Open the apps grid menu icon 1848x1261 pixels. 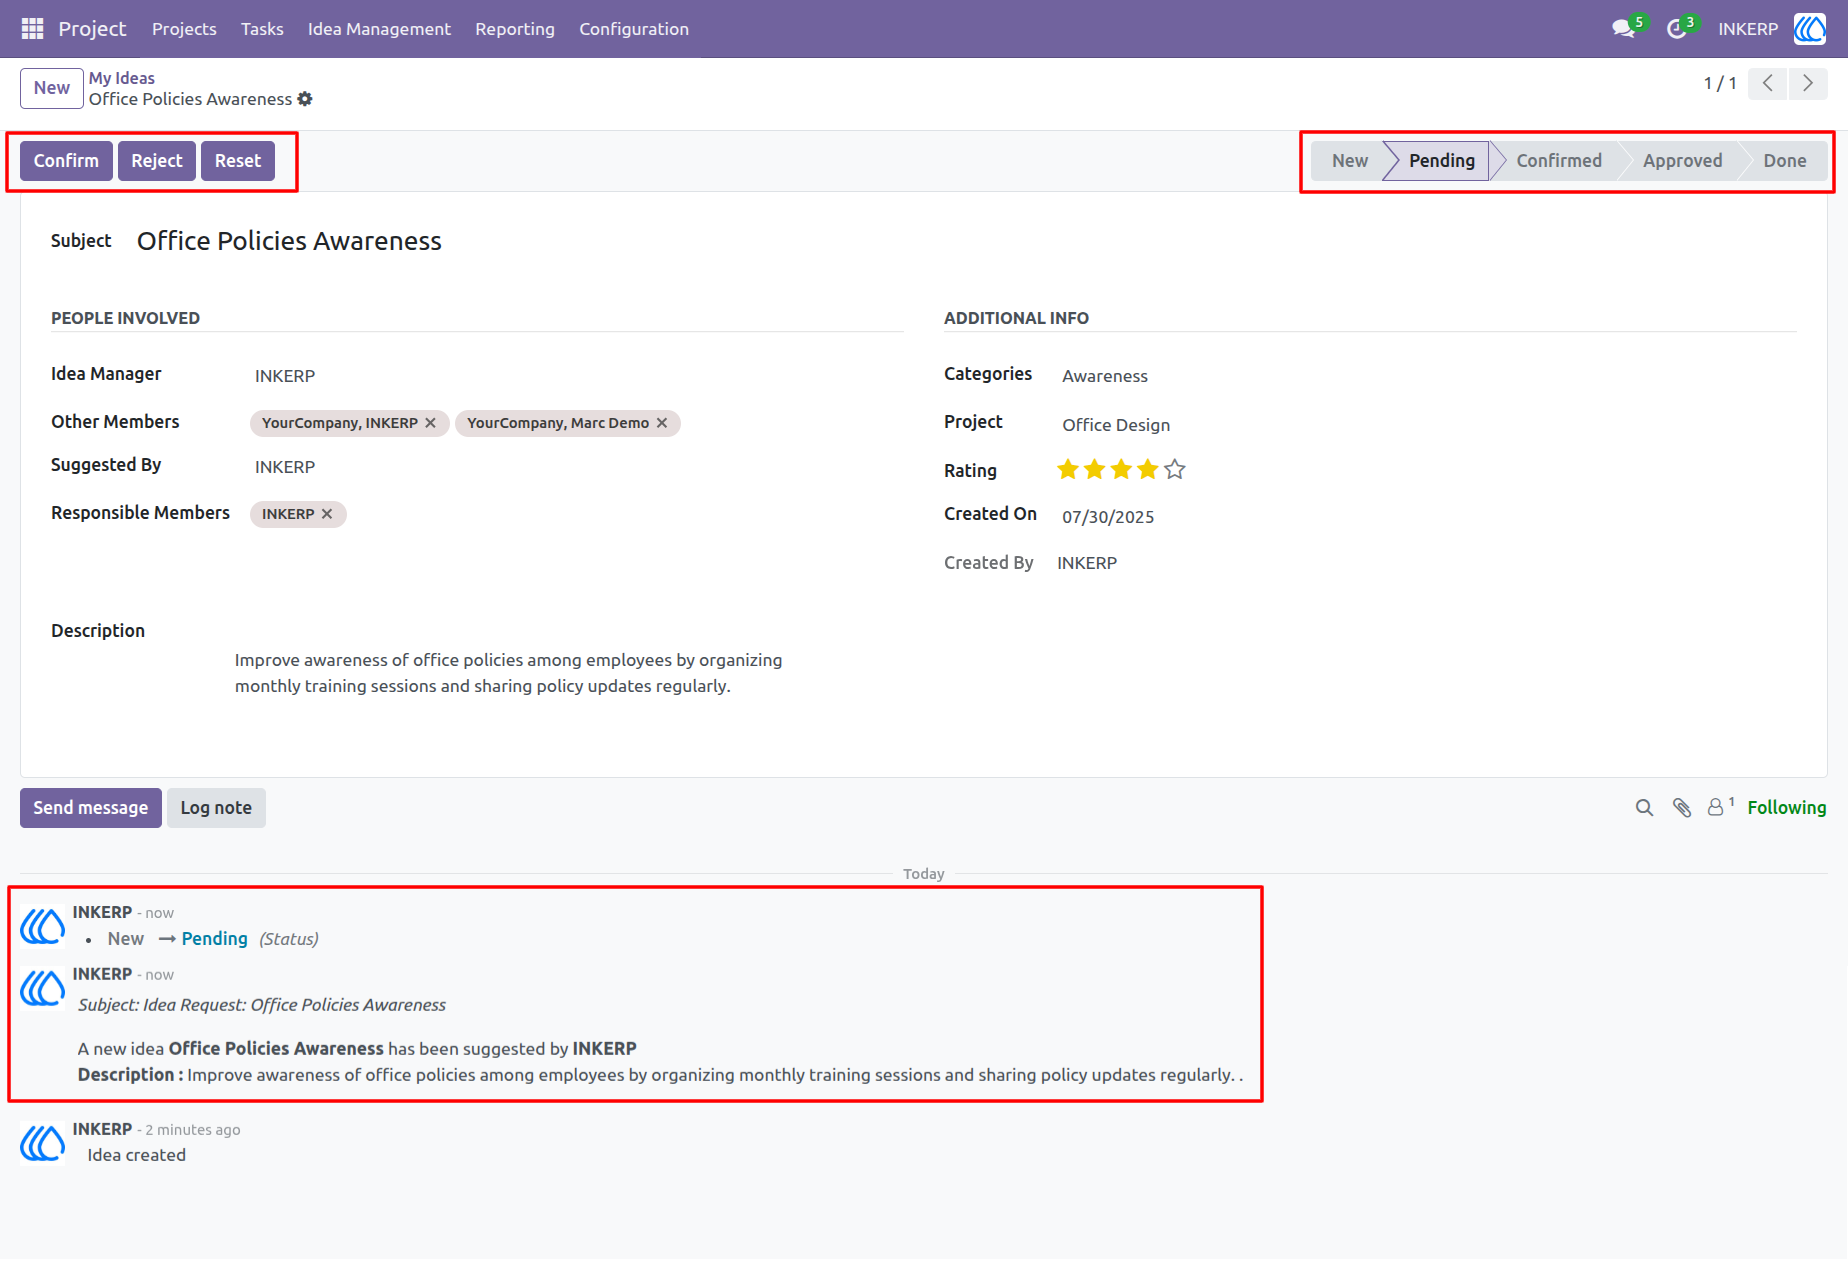click(x=32, y=29)
